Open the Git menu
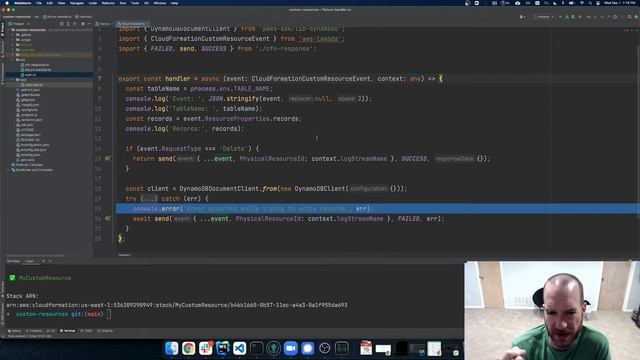 (x=147, y=3)
